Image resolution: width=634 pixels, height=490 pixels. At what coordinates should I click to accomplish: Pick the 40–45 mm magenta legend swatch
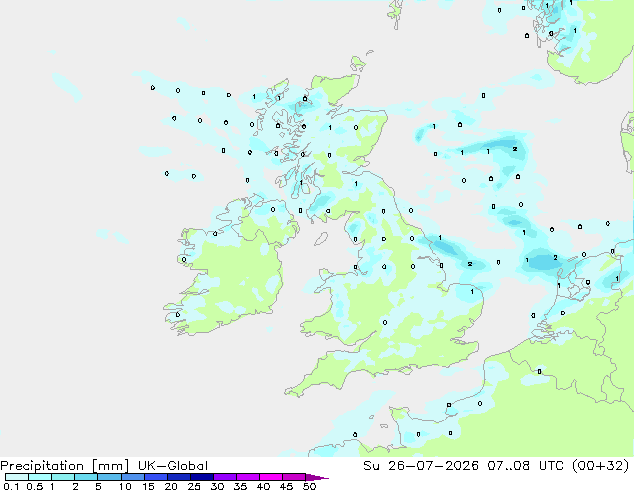[271, 477]
